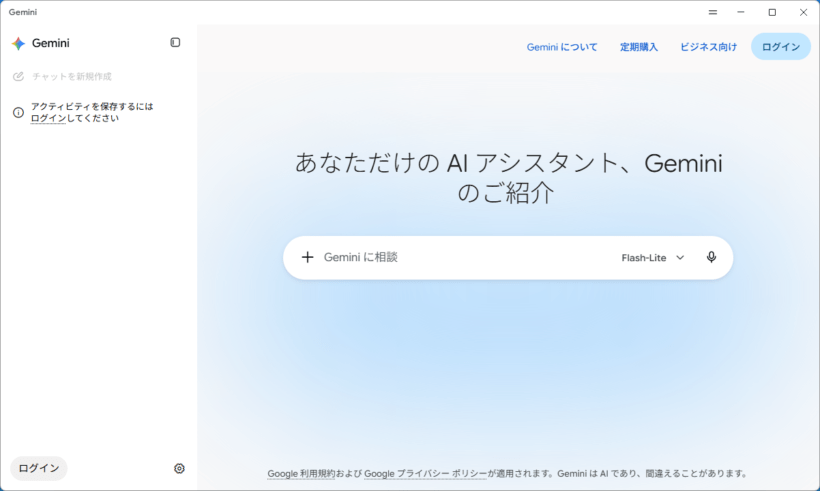Click the plus icon to add files
Screen dimensions: 820x491
(308, 257)
